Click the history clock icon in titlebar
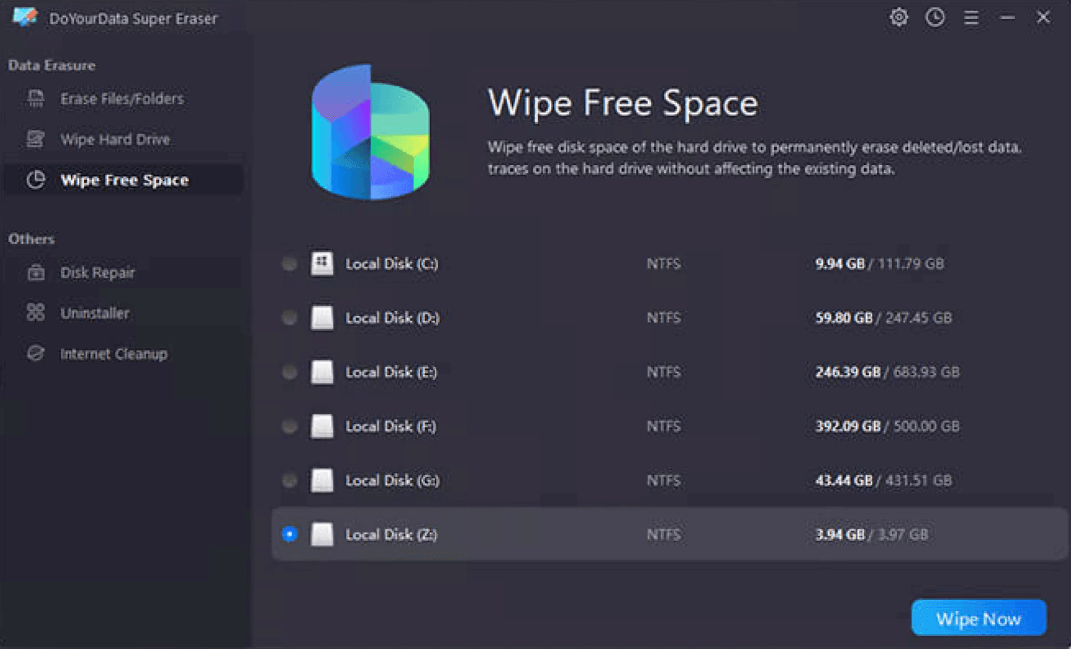The image size is (1071, 649). point(935,17)
